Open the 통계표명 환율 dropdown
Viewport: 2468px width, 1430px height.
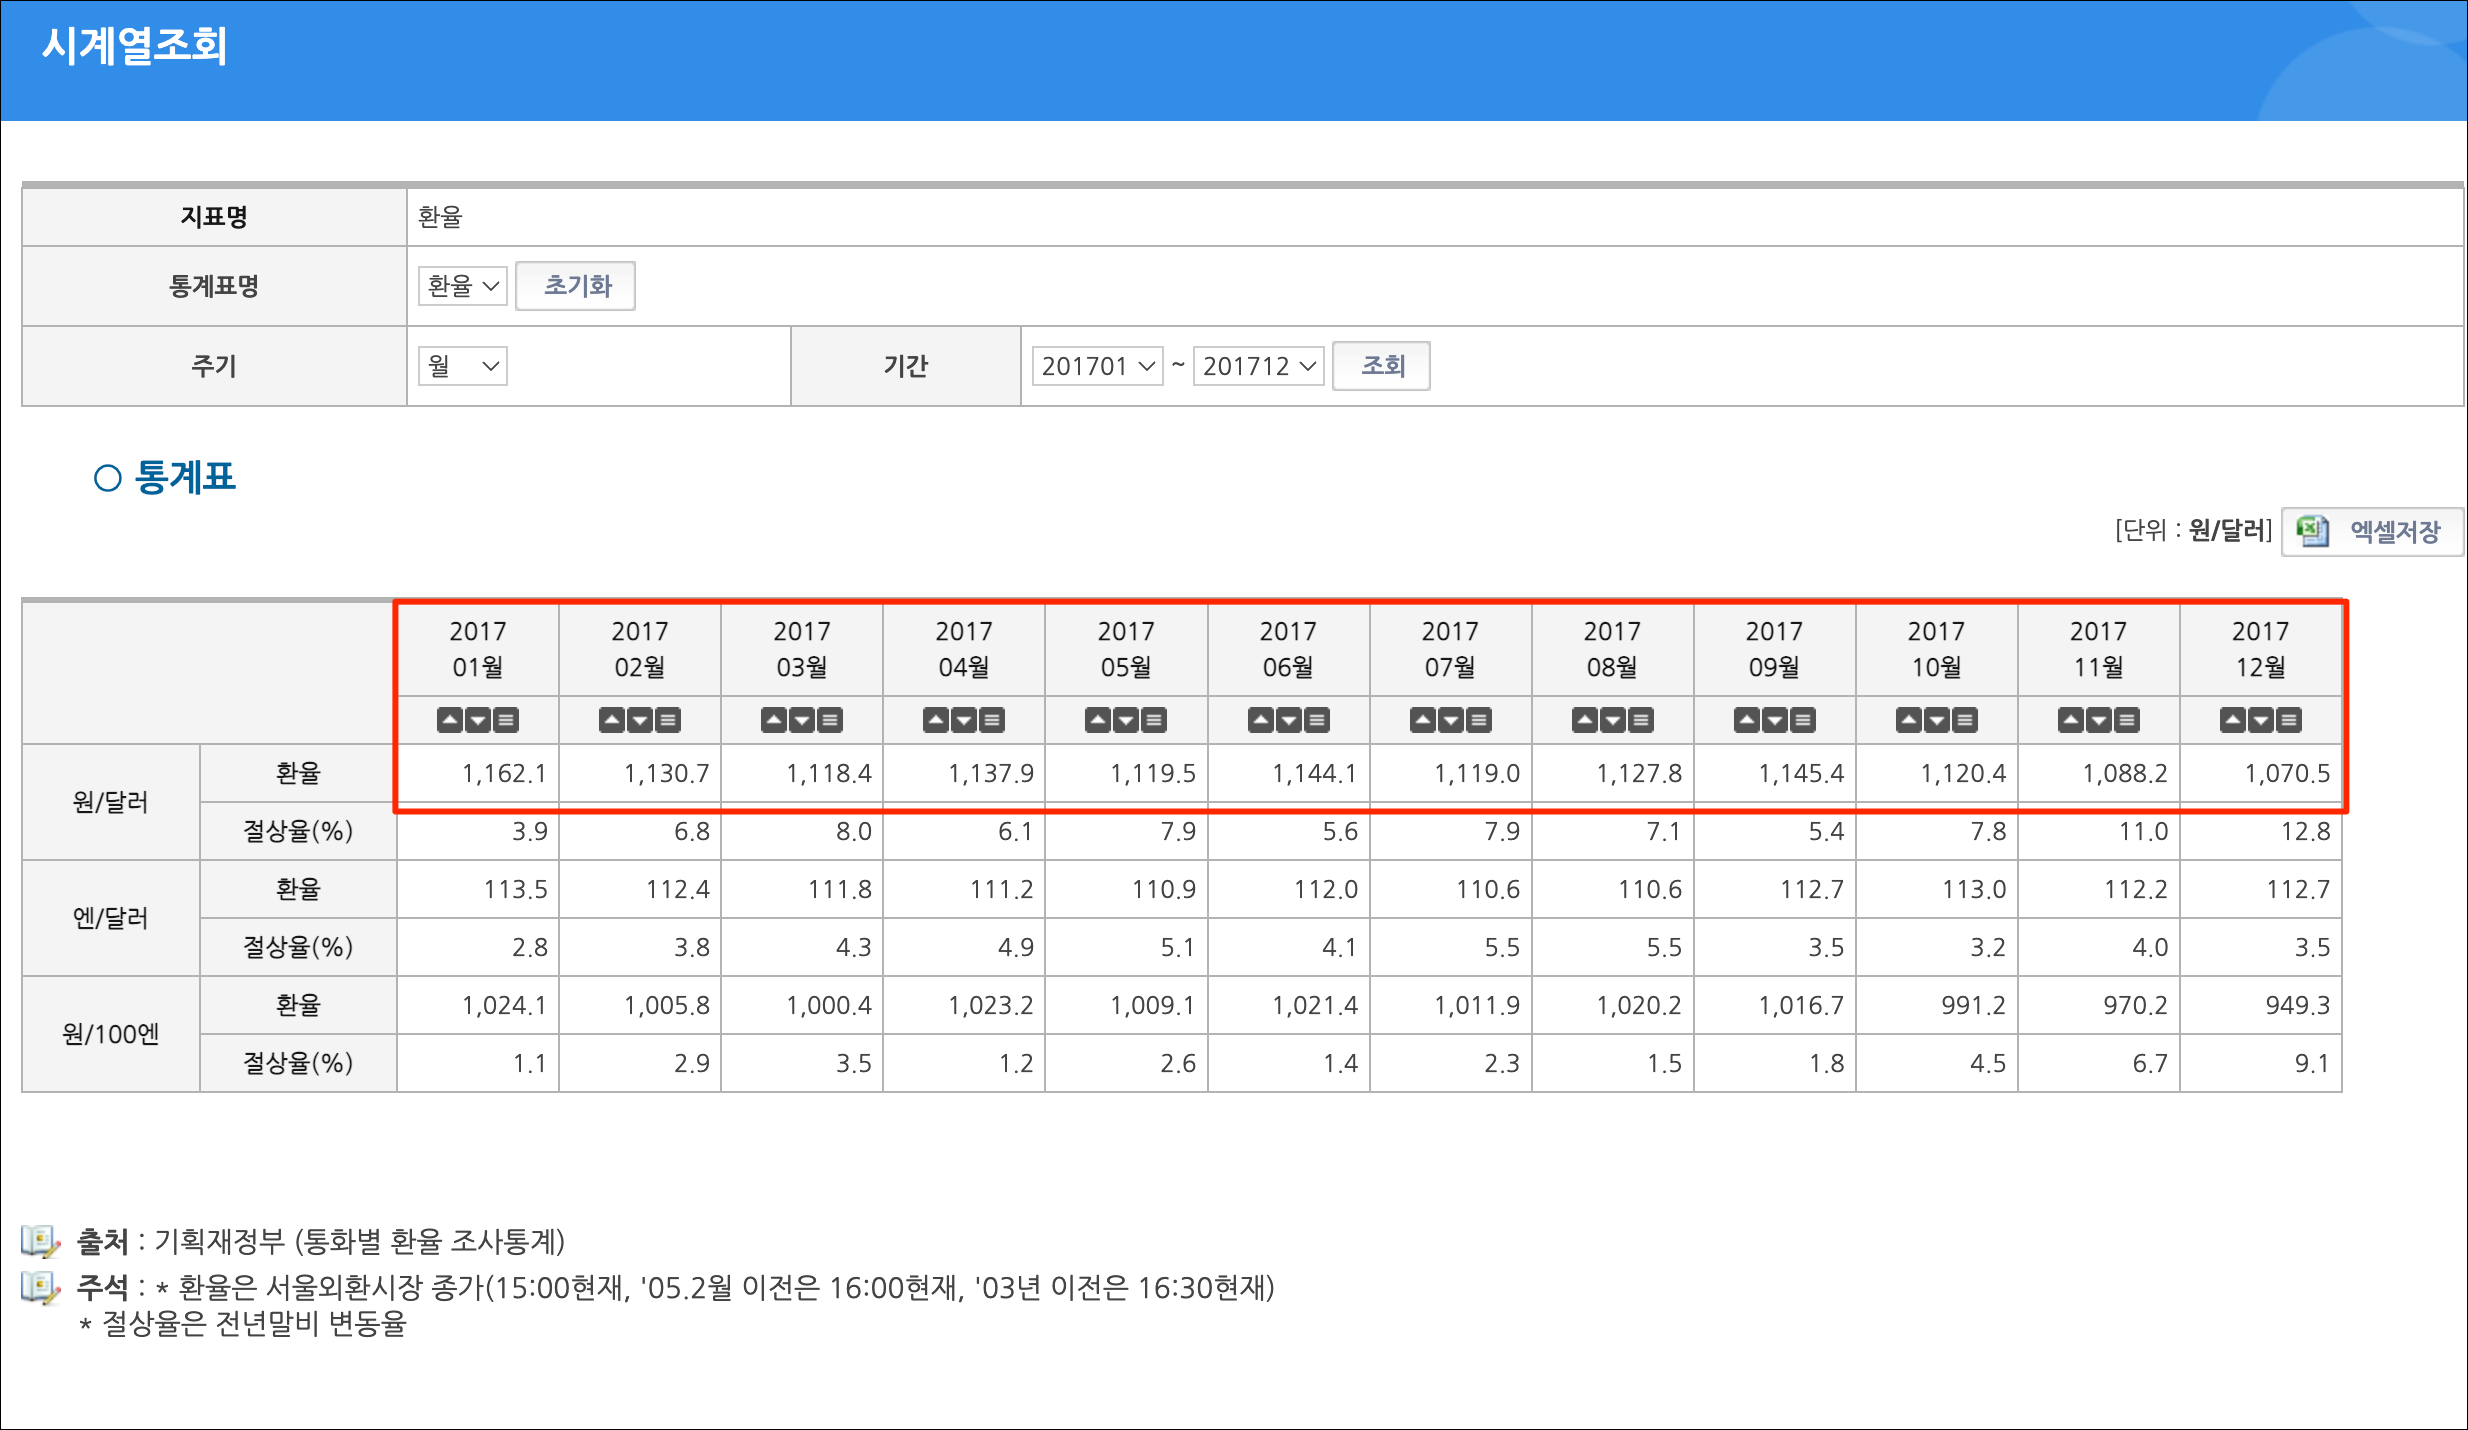462,286
